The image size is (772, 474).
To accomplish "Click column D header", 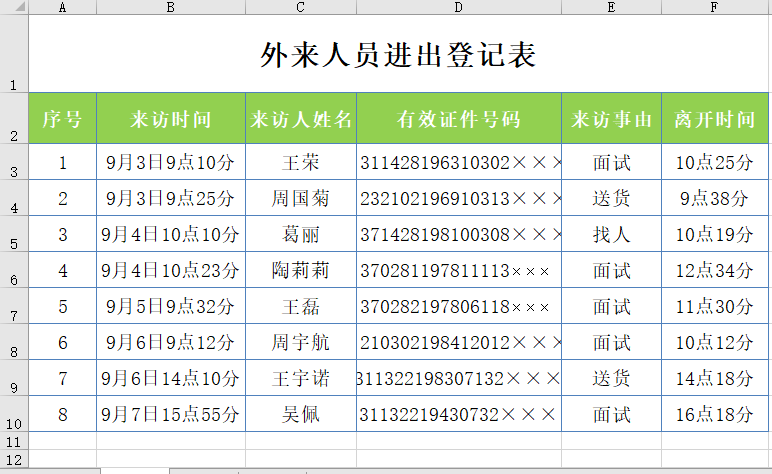I will point(458,7).
